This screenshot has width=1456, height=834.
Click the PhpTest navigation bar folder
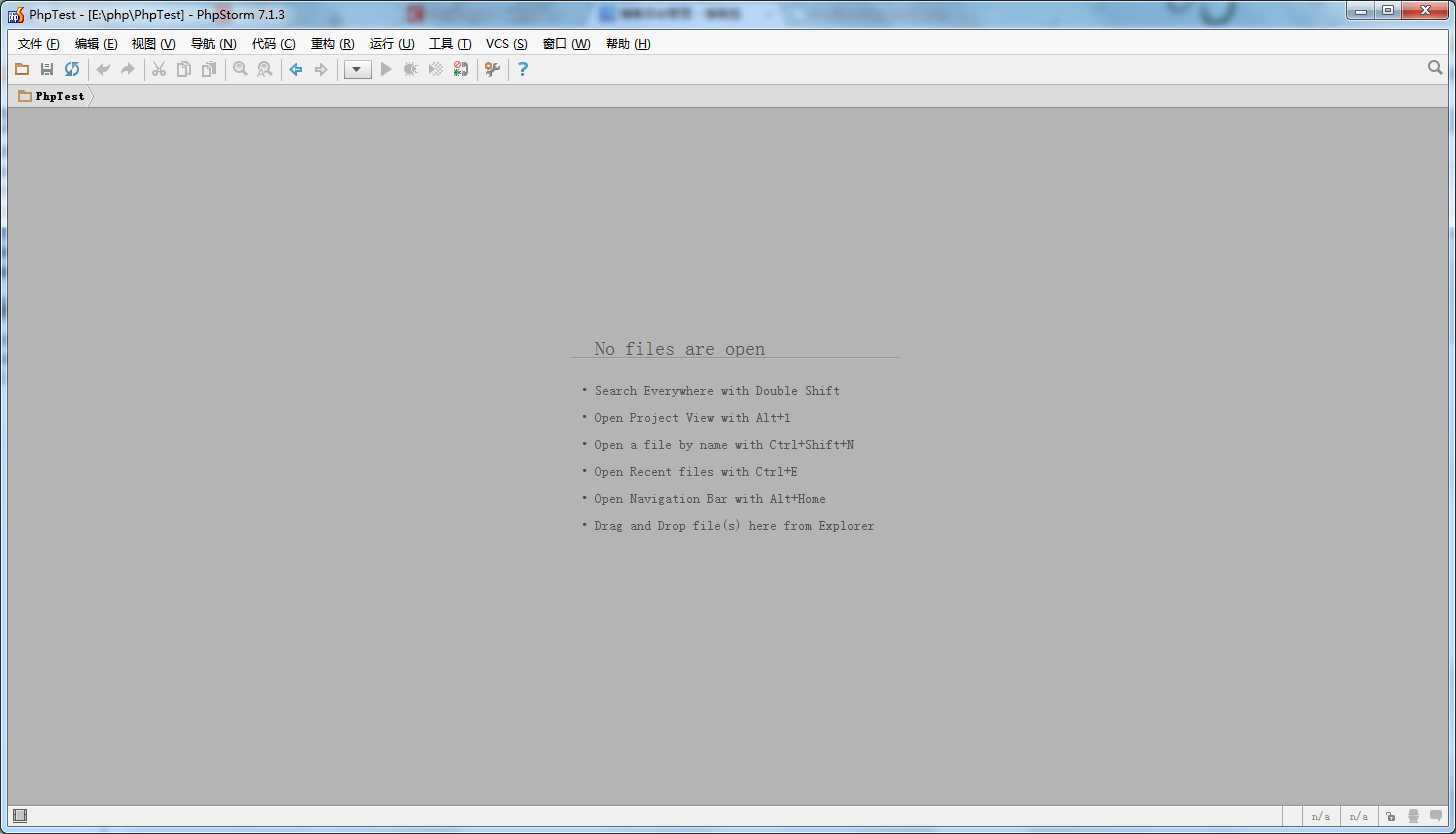[52, 96]
